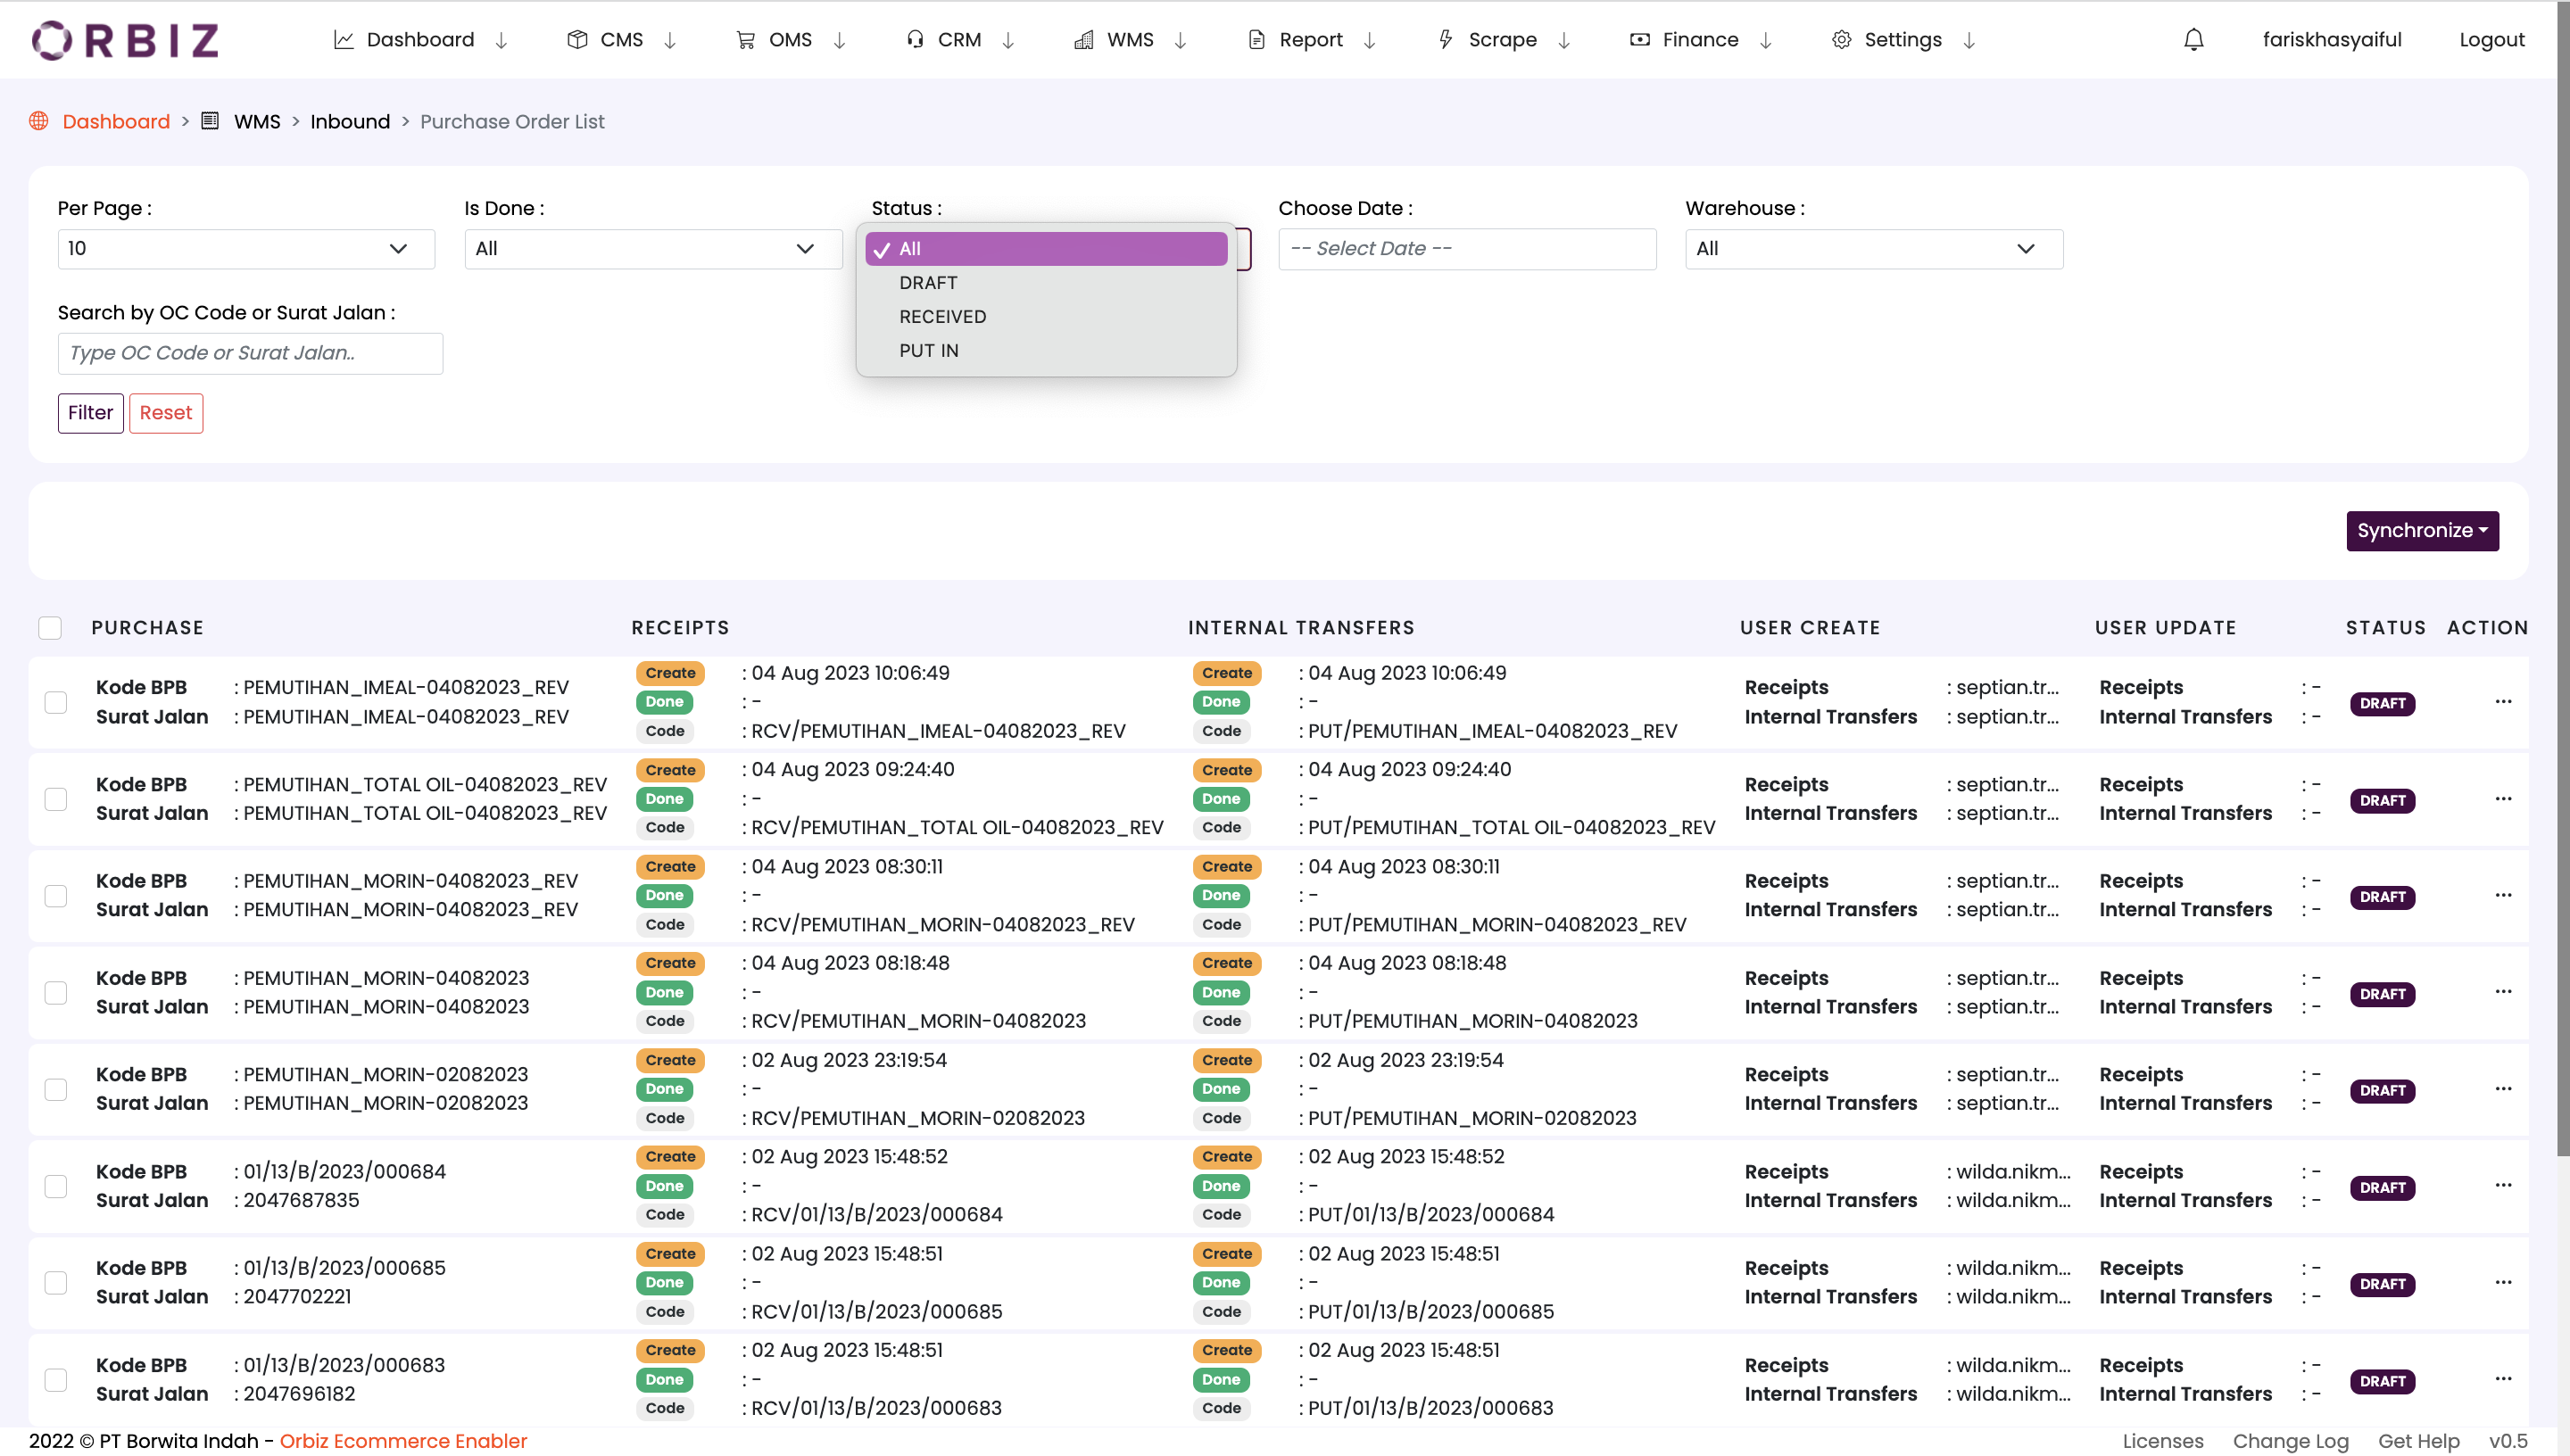Image resolution: width=2570 pixels, height=1456 pixels.
Task: Click the OMS cart icon
Action: [x=745, y=40]
